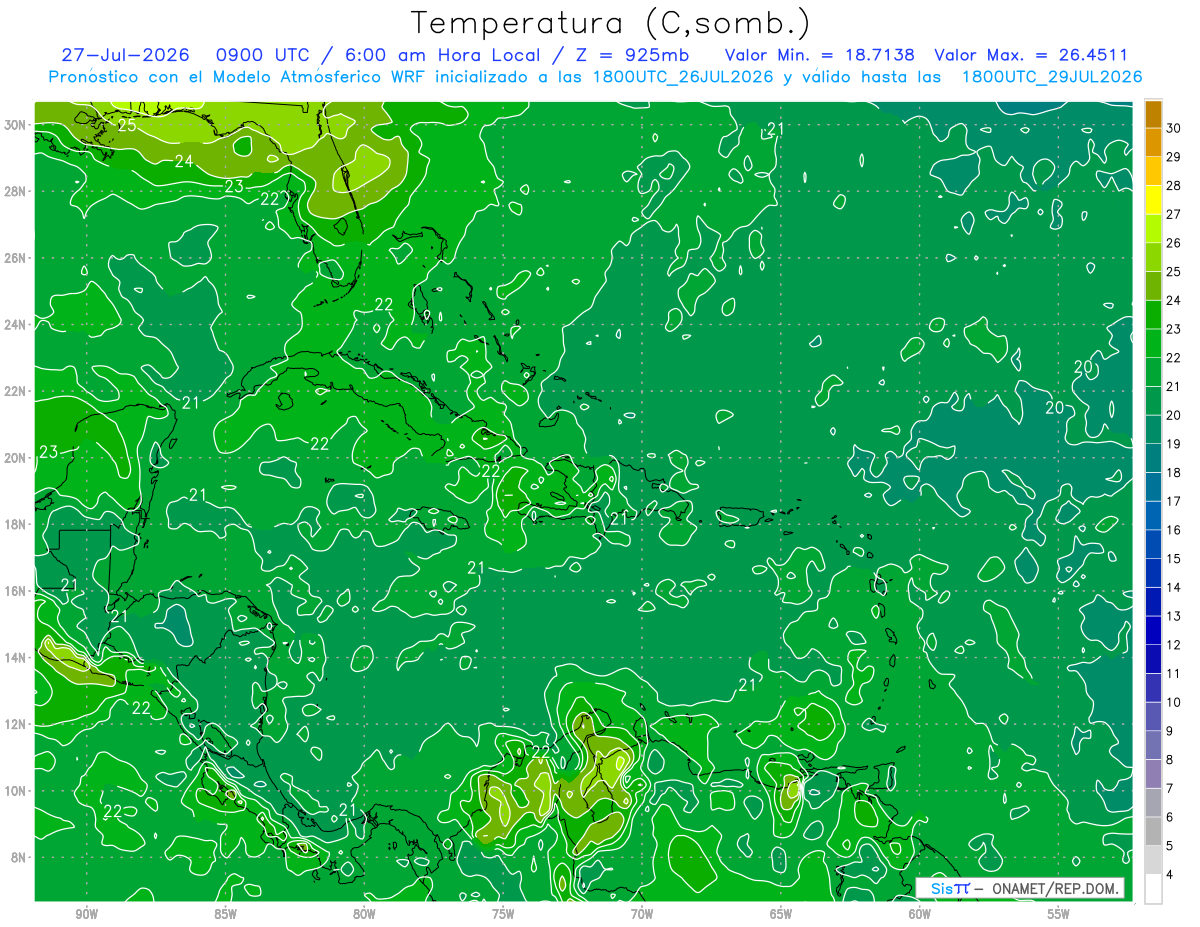Image resolution: width=1200 pixels, height=927 pixels.
Task: Click the "1800UTC_29JUL2026" valid-until time
Action: (x=1051, y=77)
